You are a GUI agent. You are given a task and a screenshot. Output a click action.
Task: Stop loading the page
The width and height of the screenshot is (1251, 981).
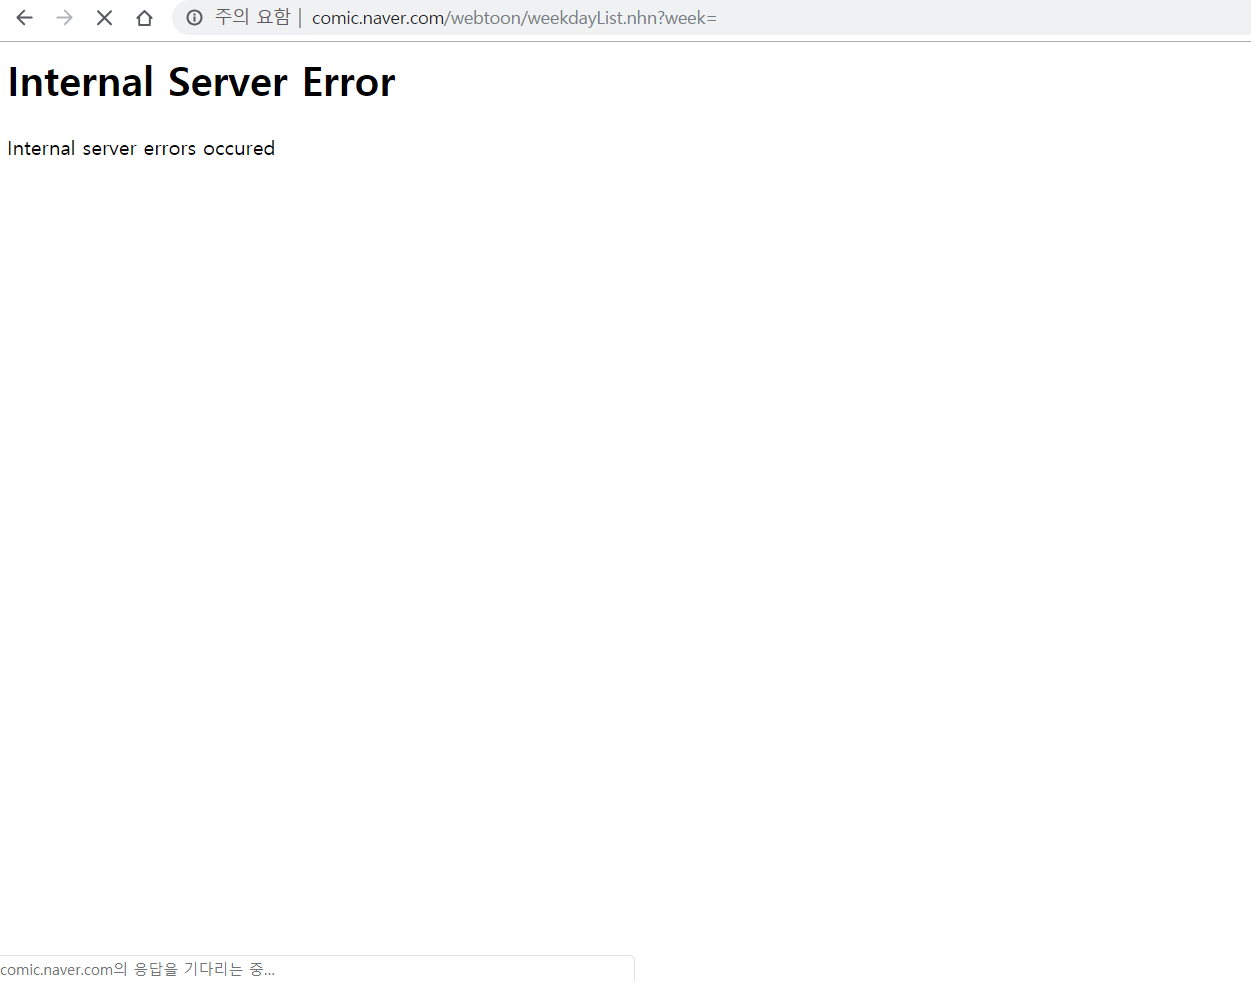pos(104,18)
